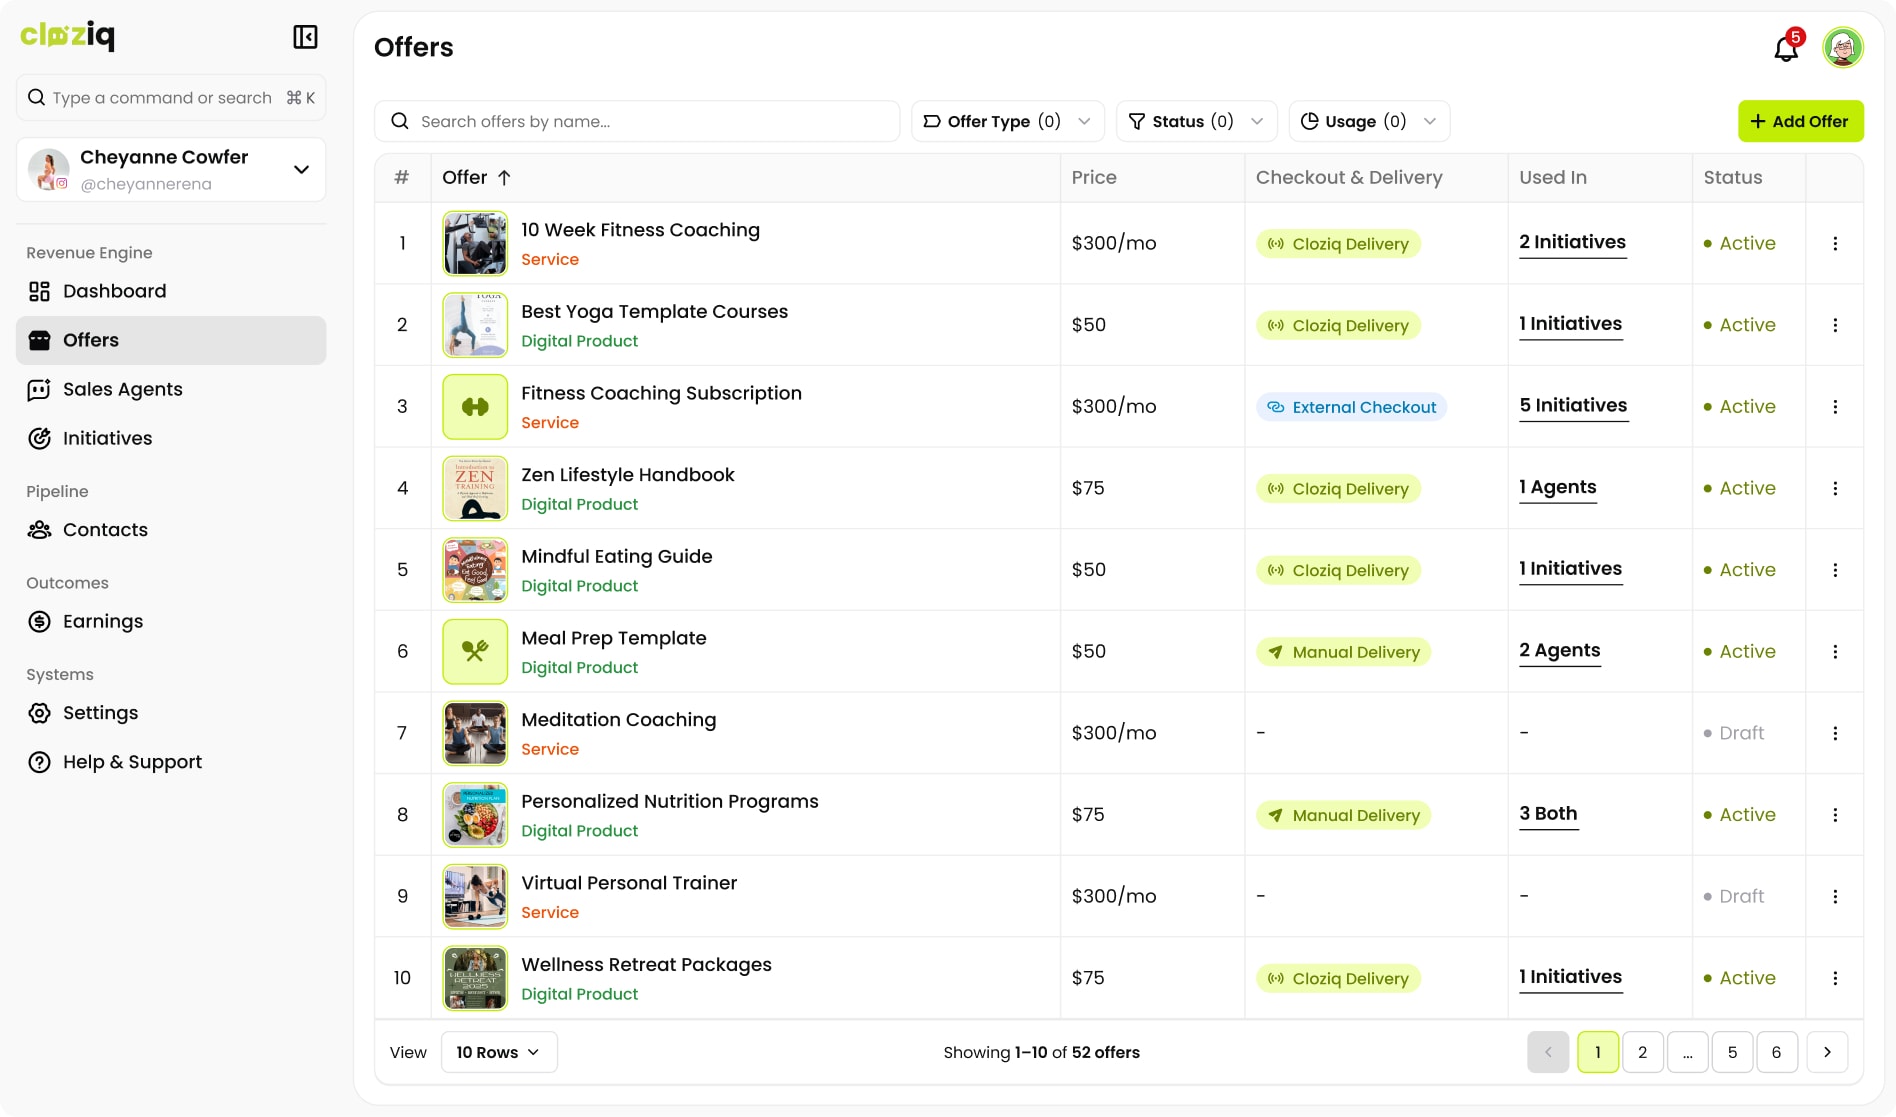Open row menu for Wellness Retreat Packages

pyautogui.click(x=1835, y=978)
